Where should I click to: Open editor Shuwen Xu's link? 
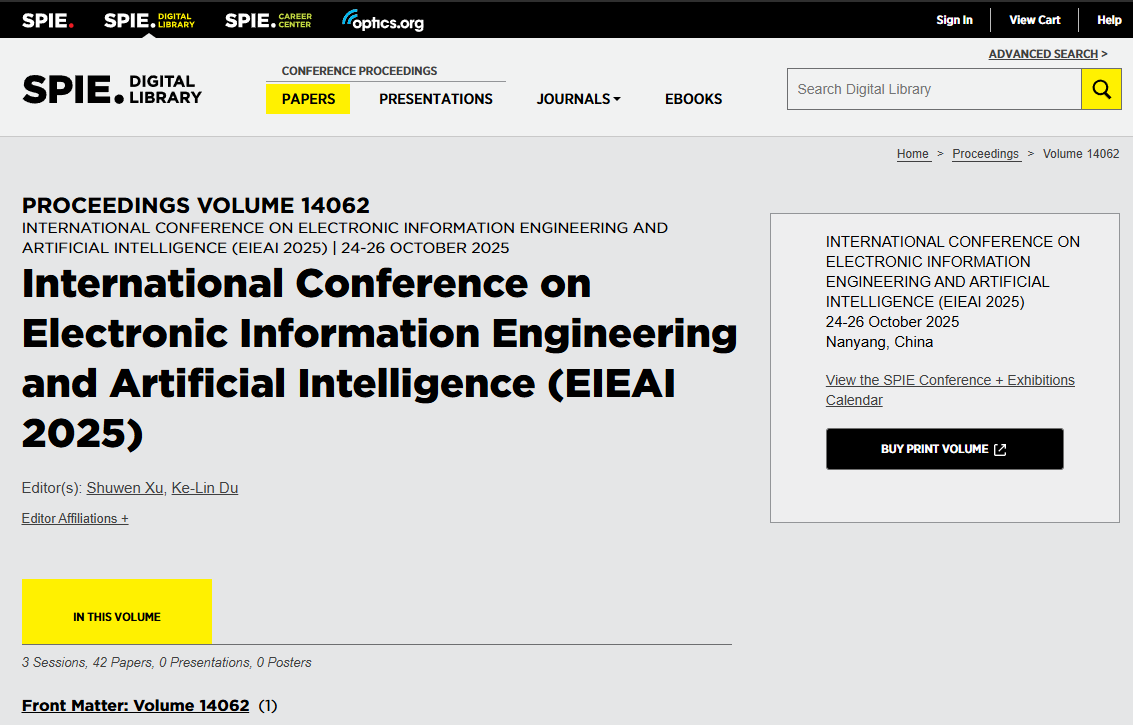(x=125, y=488)
